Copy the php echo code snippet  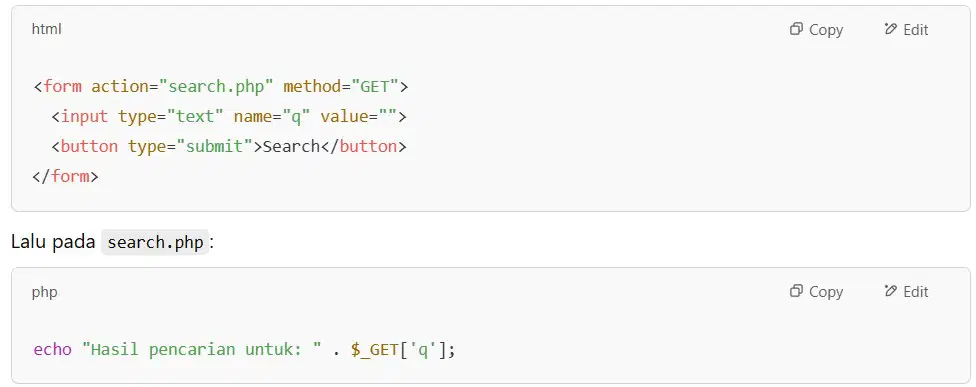coord(816,291)
